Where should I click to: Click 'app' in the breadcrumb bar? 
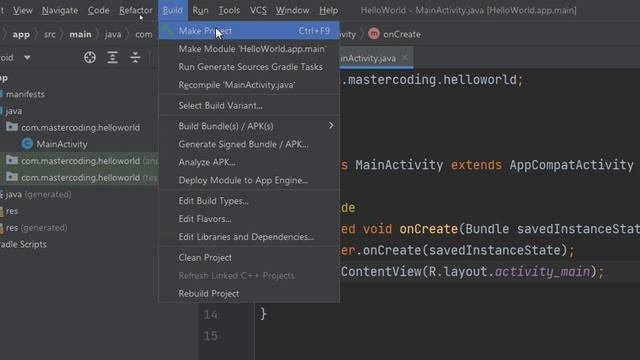click(x=21, y=34)
